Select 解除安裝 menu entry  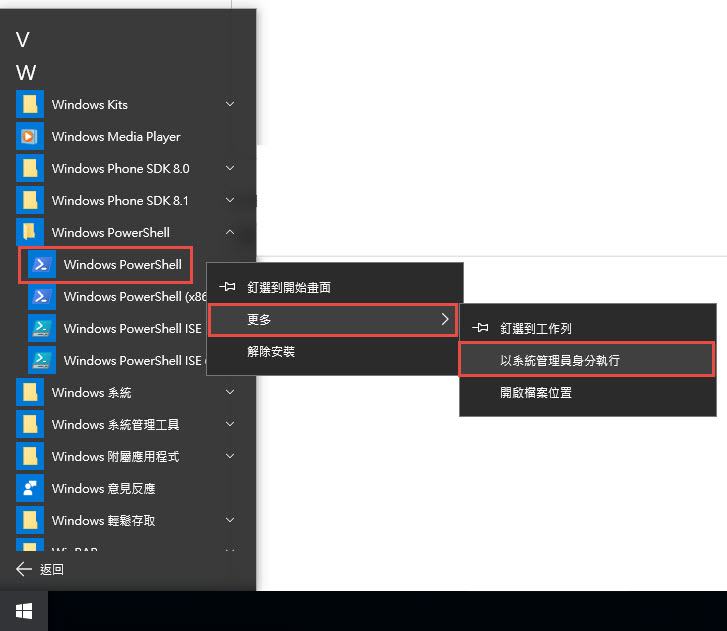coord(335,351)
